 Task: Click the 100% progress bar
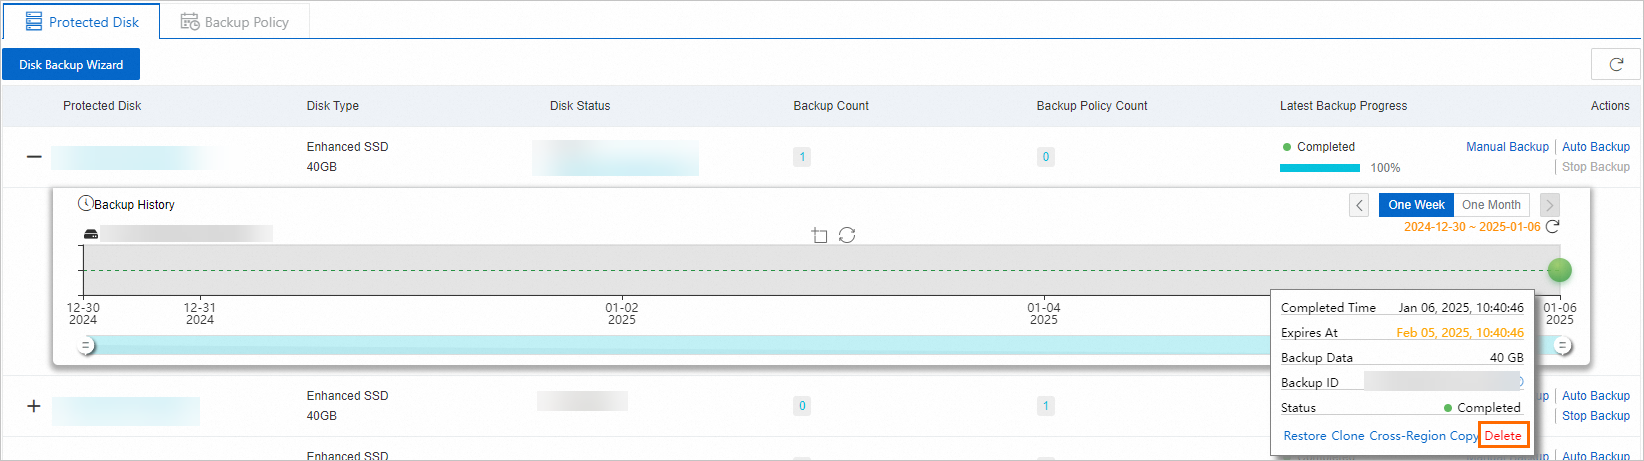(x=1320, y=168)
